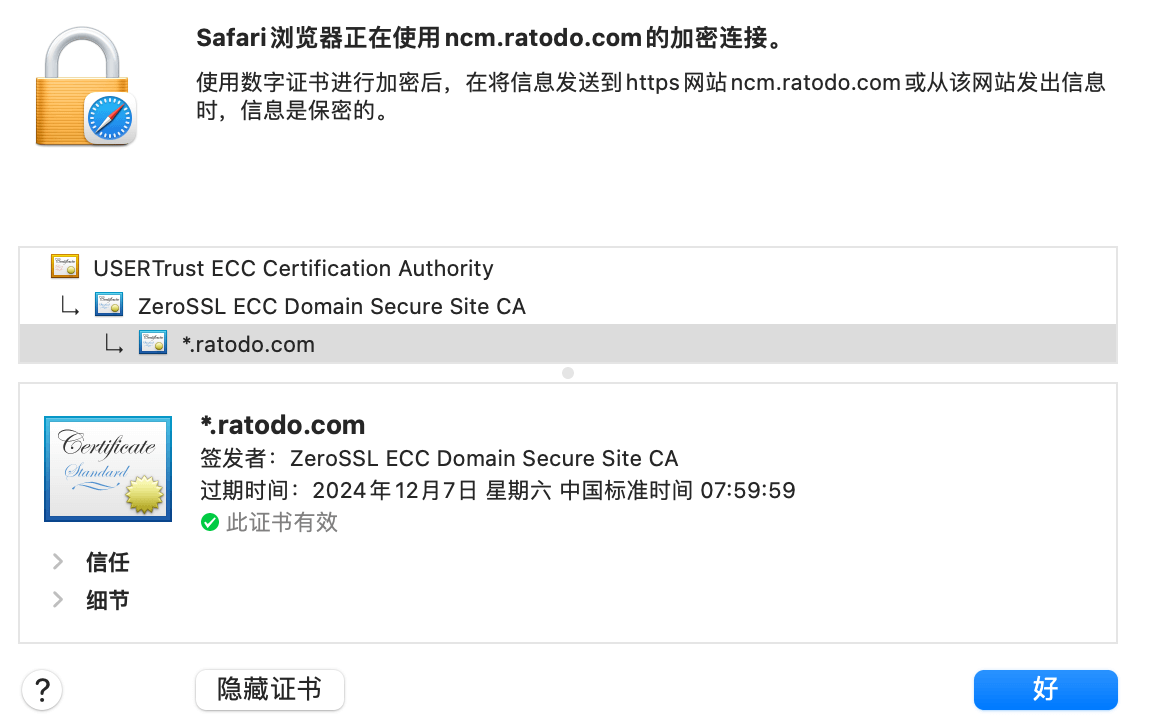This screenshot has height=728, width=1150.
Task: Click the 签发者 issuer line
Action: pyautogui.click(x=439, y=458)
